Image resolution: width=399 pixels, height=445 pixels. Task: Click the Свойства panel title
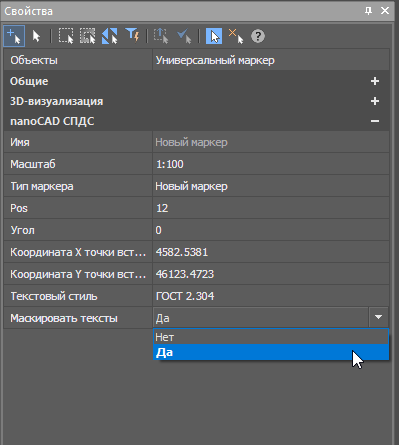[28, 11]
